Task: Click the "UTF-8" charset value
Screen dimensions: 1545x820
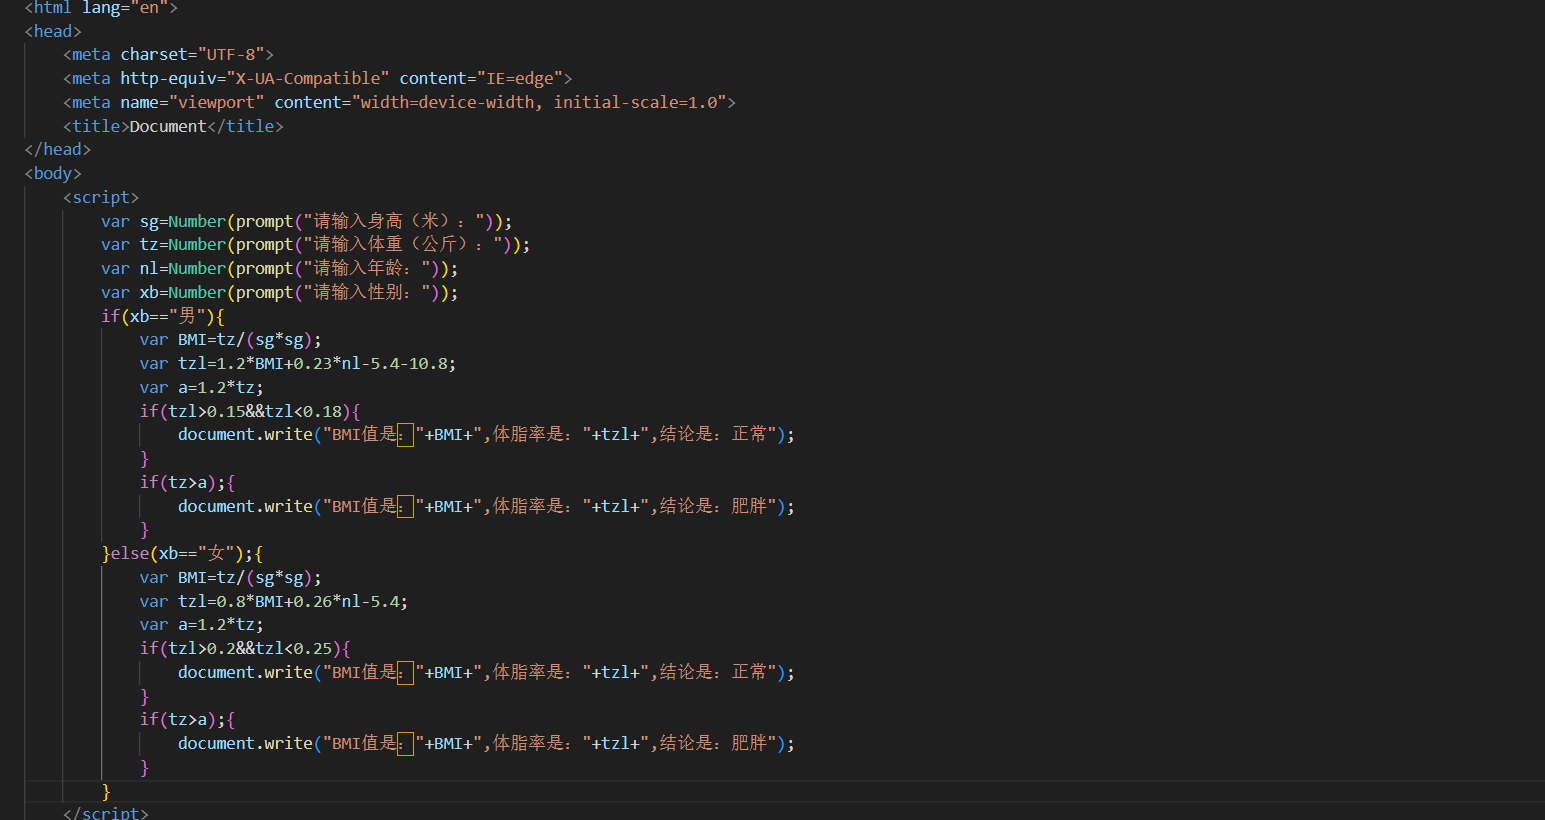Action: click(231, 55)
